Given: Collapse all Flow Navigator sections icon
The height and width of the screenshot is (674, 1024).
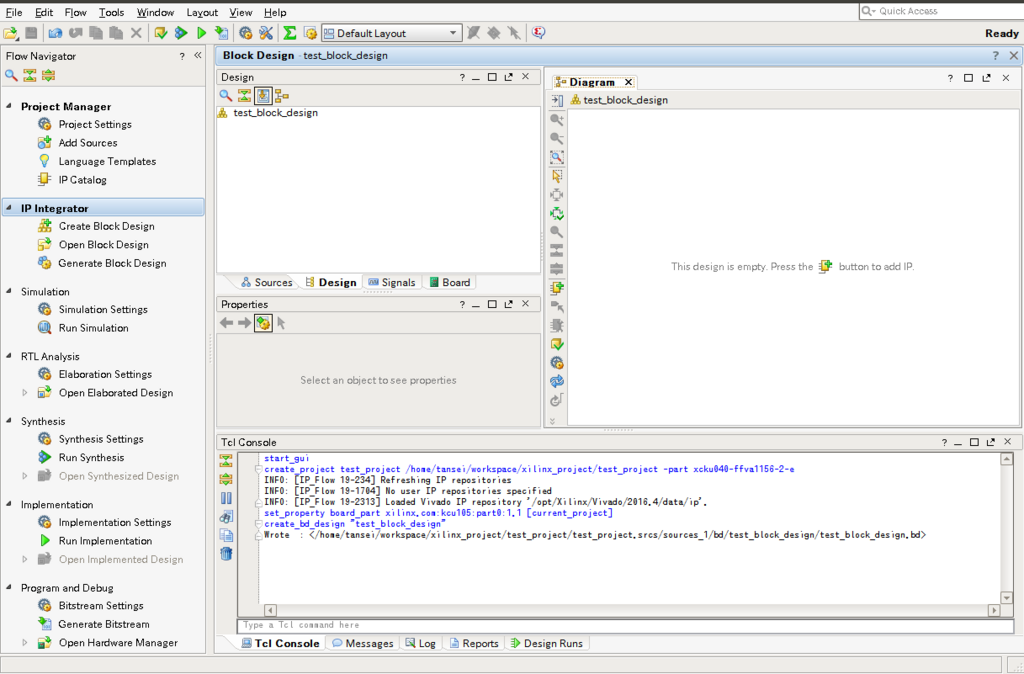Looking at the screenshot, I should pos(29,76).
